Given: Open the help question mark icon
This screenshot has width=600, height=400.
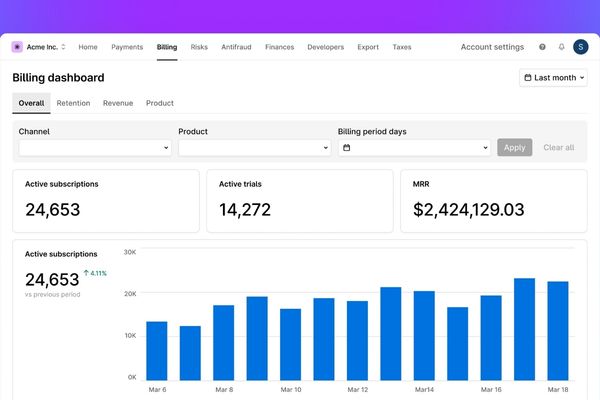Looking at the screenshot, I should click(542, 47).
